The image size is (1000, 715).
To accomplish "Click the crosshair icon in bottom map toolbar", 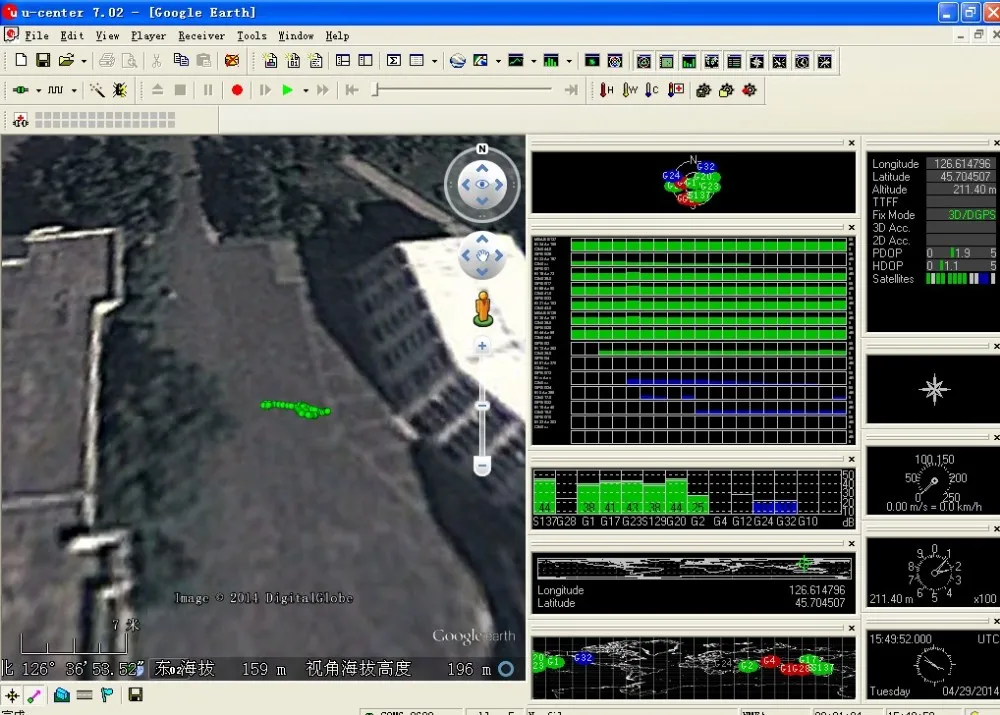I will pos(13,695).
